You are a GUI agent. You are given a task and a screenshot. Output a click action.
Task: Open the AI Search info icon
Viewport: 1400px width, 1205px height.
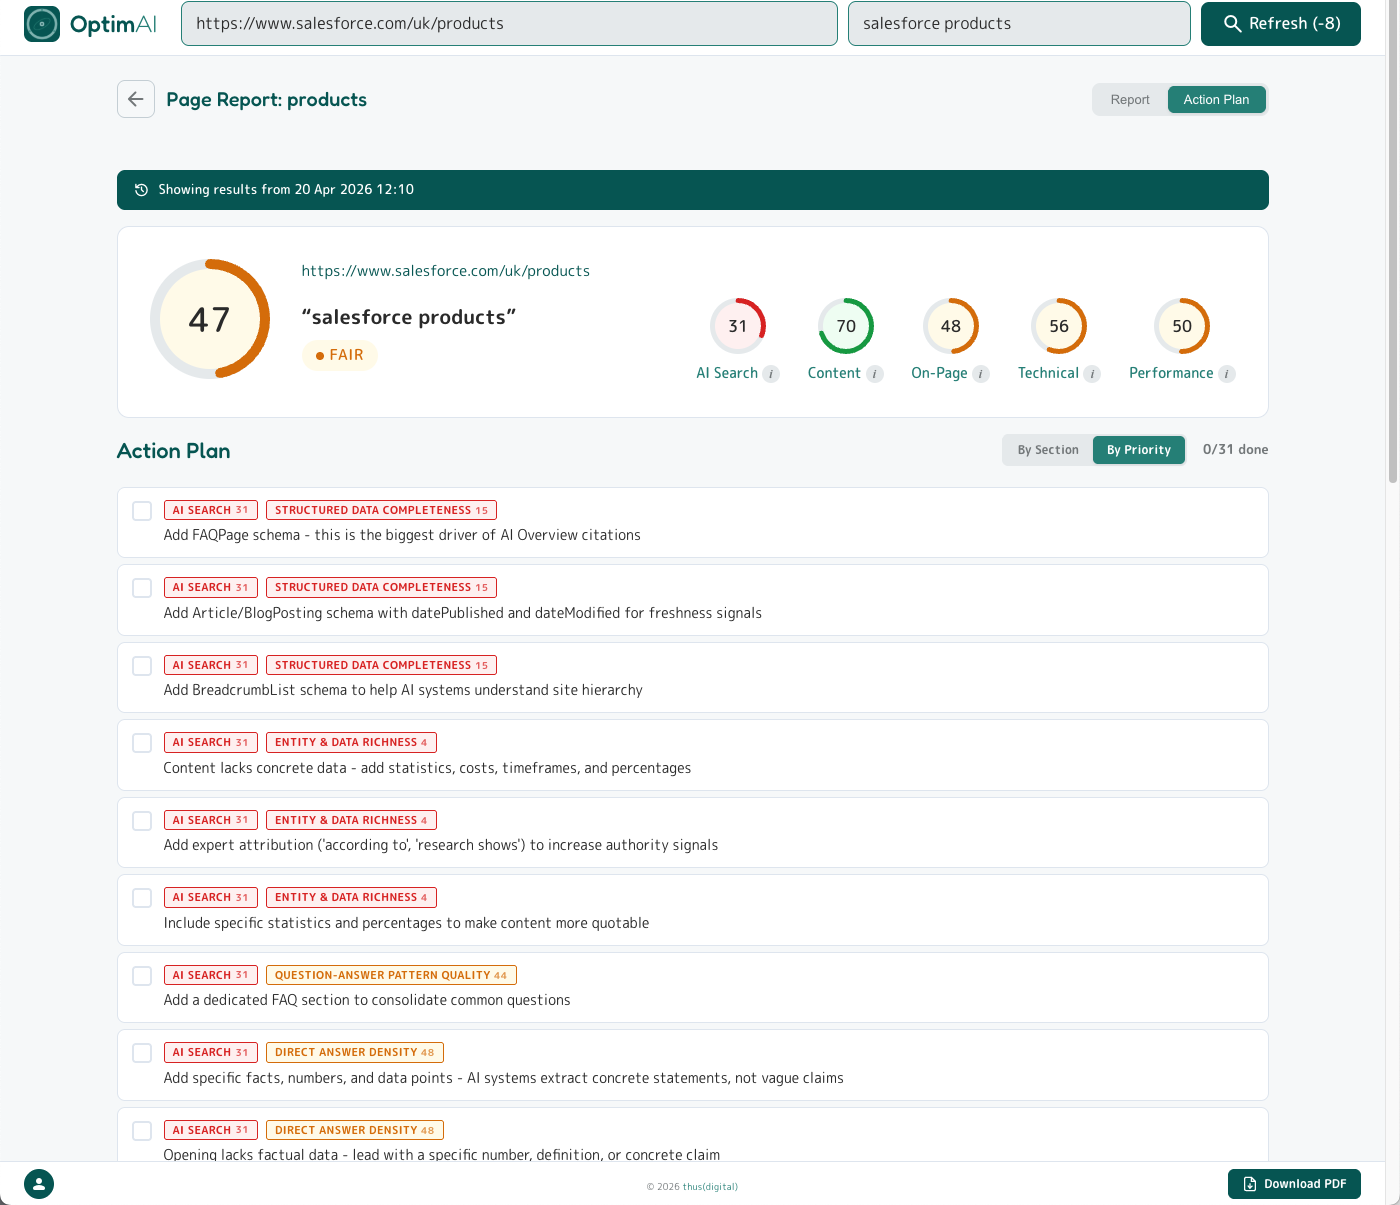coord(771,374)
